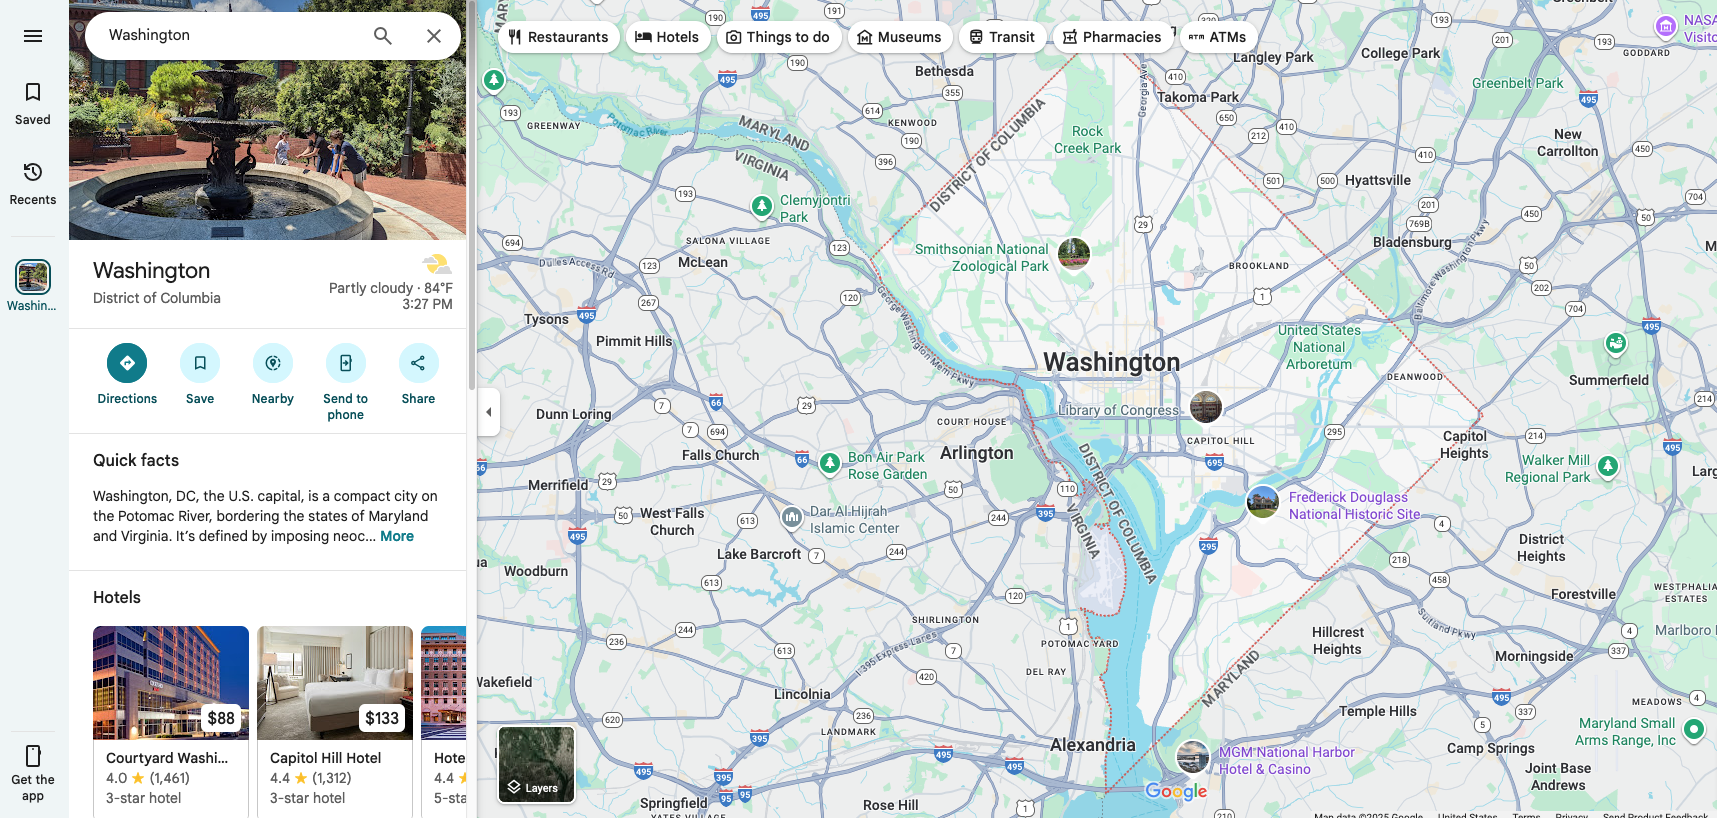Click the Capitol Heights label on map
This screenshot has height=818, width=1717.
tap(1465, 444)
